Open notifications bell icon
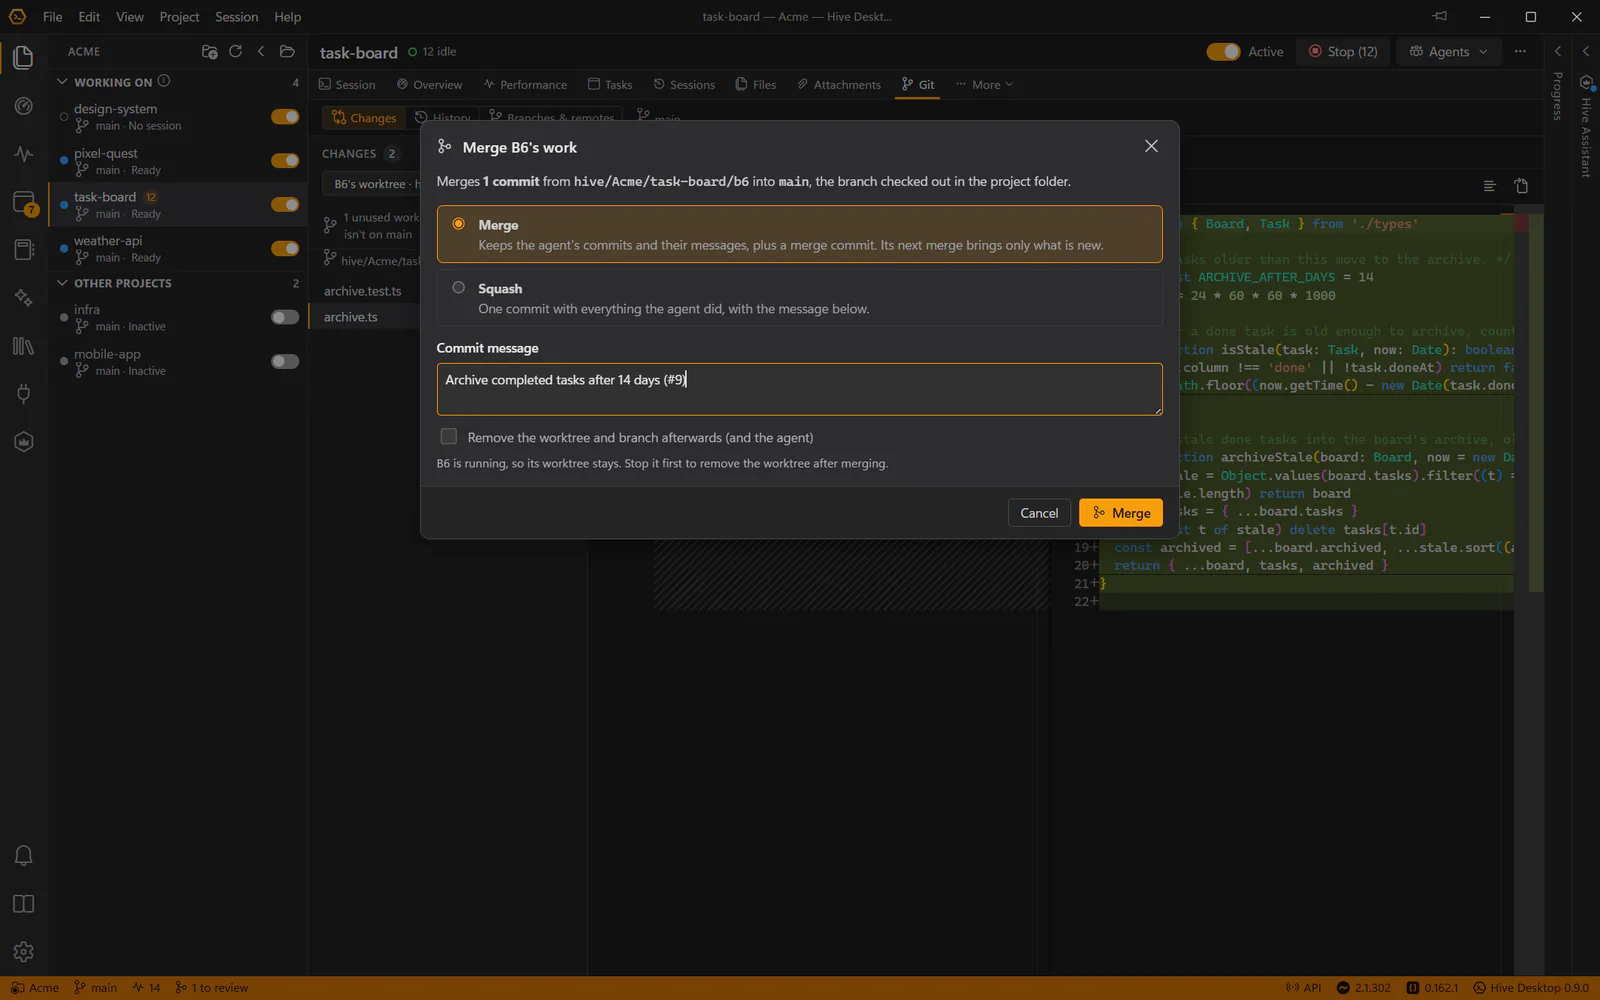The height and width of the screenshot is (1000, 1600). coord(23,856)
